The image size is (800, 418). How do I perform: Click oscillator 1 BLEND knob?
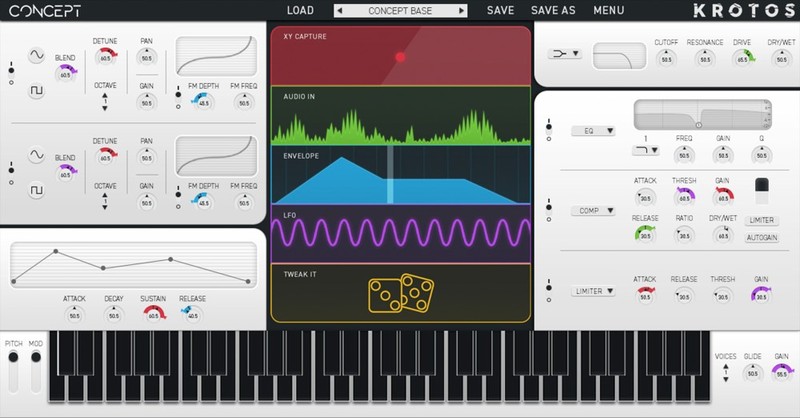pos(66,75)
